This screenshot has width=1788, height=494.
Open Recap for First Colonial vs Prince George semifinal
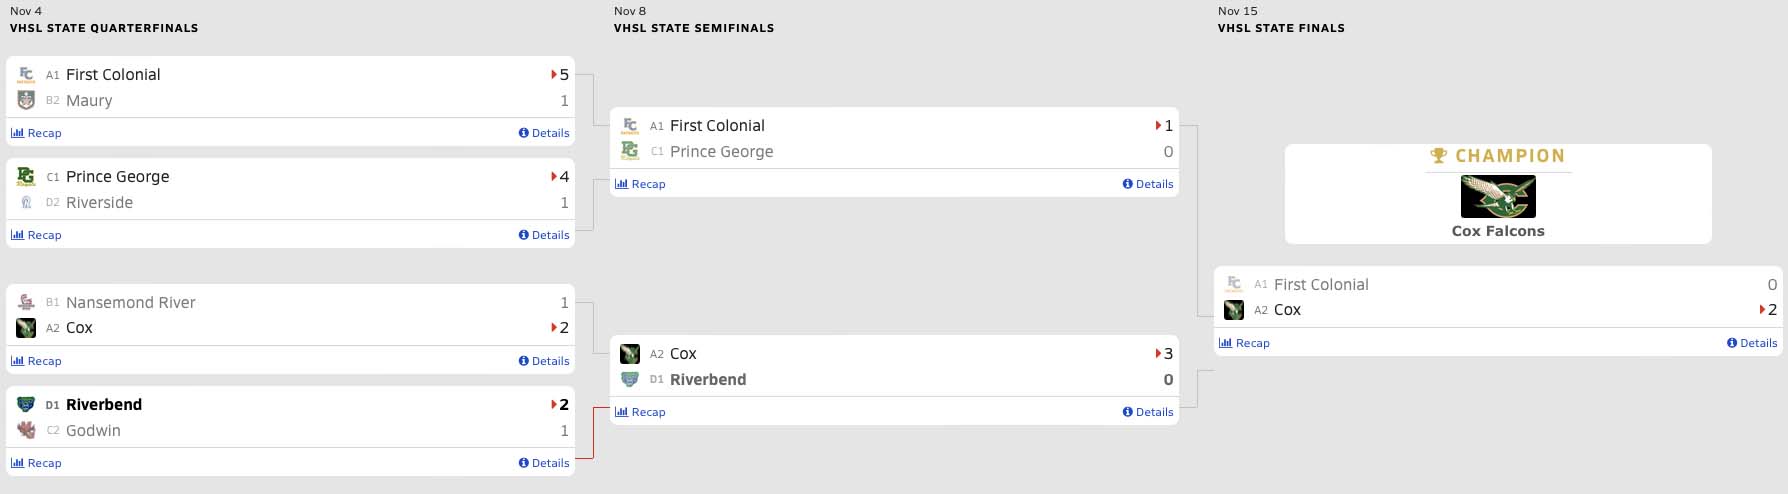(640, 184)
